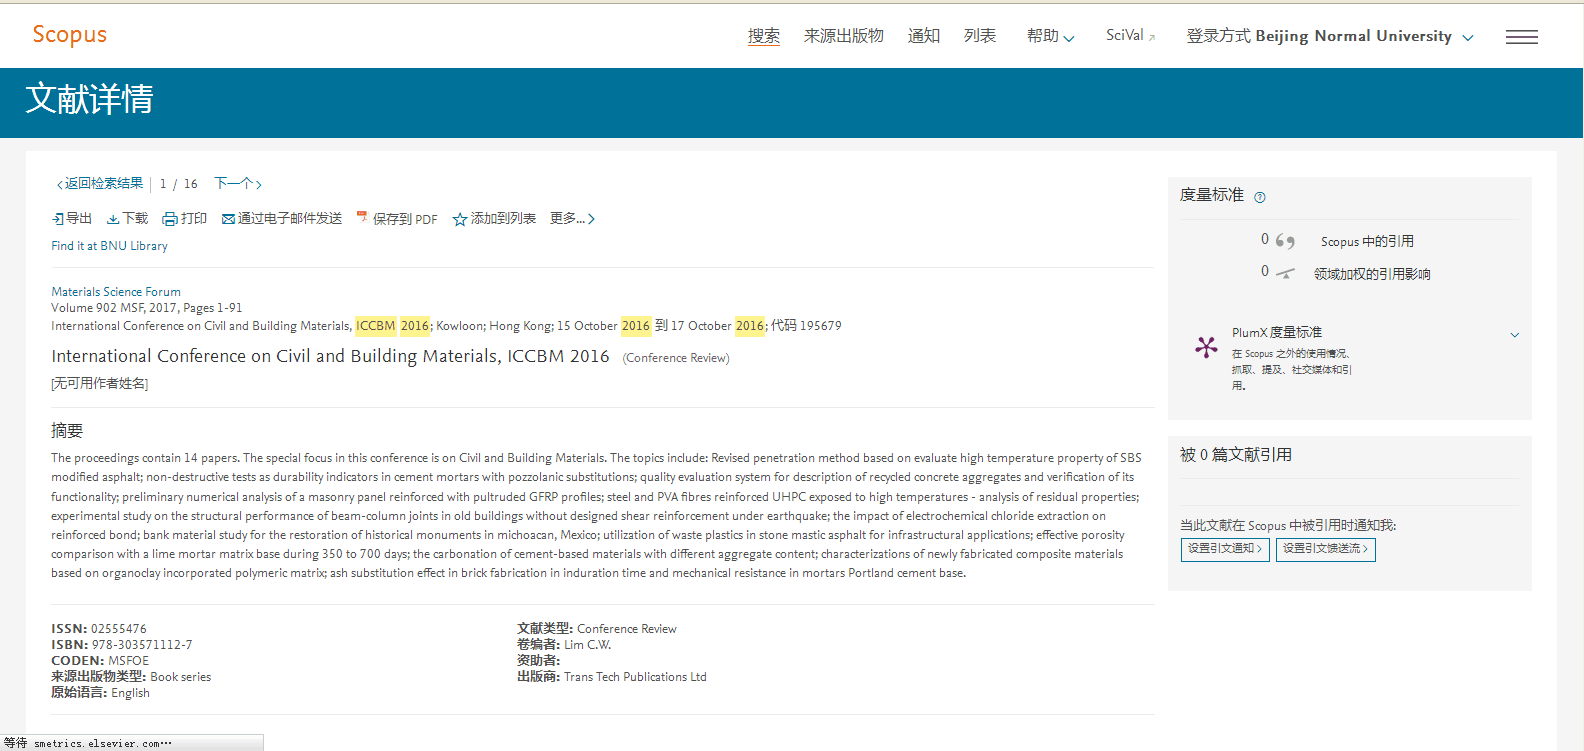Open the Materials Science Forum link
This screenshot has height=751, width=1584.
(x=116, y=292)
